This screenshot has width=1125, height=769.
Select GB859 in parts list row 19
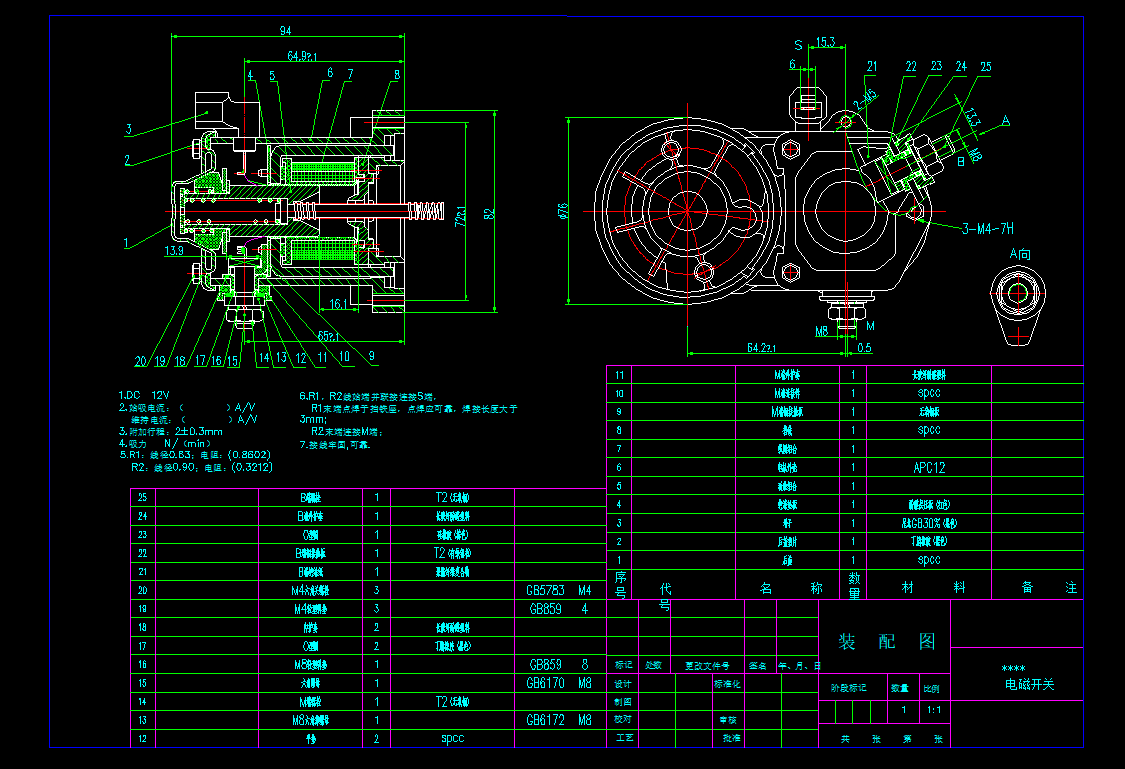tap(545, 609)
